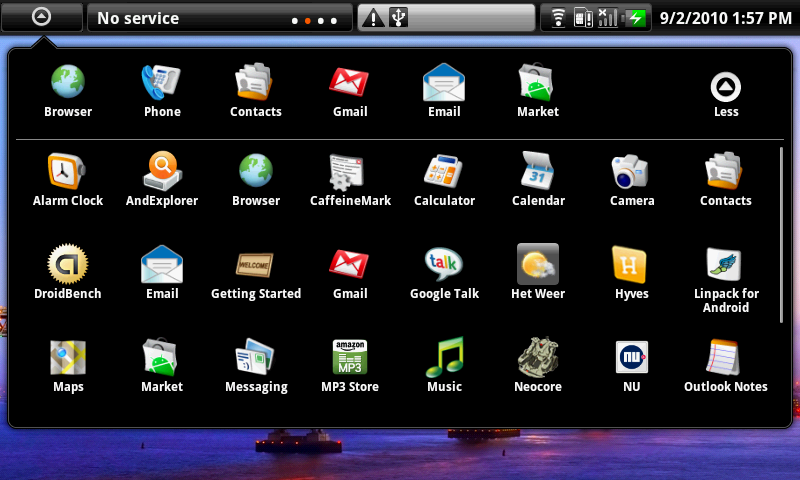Click the battery charging icon
This screenshot has width=800, height=480.
click(636, 18)
